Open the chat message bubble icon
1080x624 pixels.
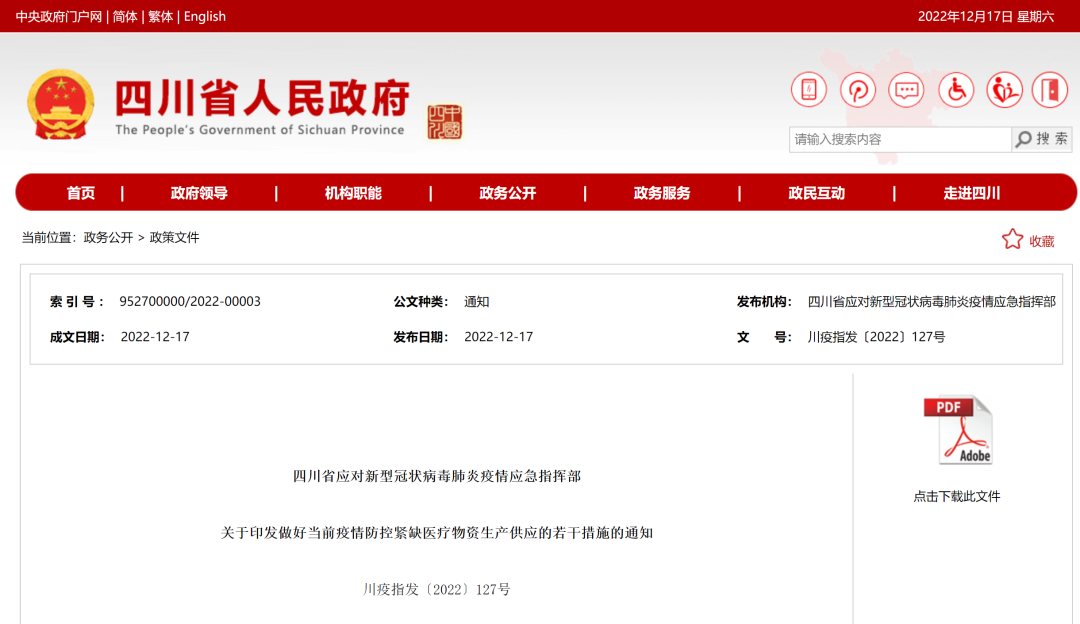coord(906,90)
